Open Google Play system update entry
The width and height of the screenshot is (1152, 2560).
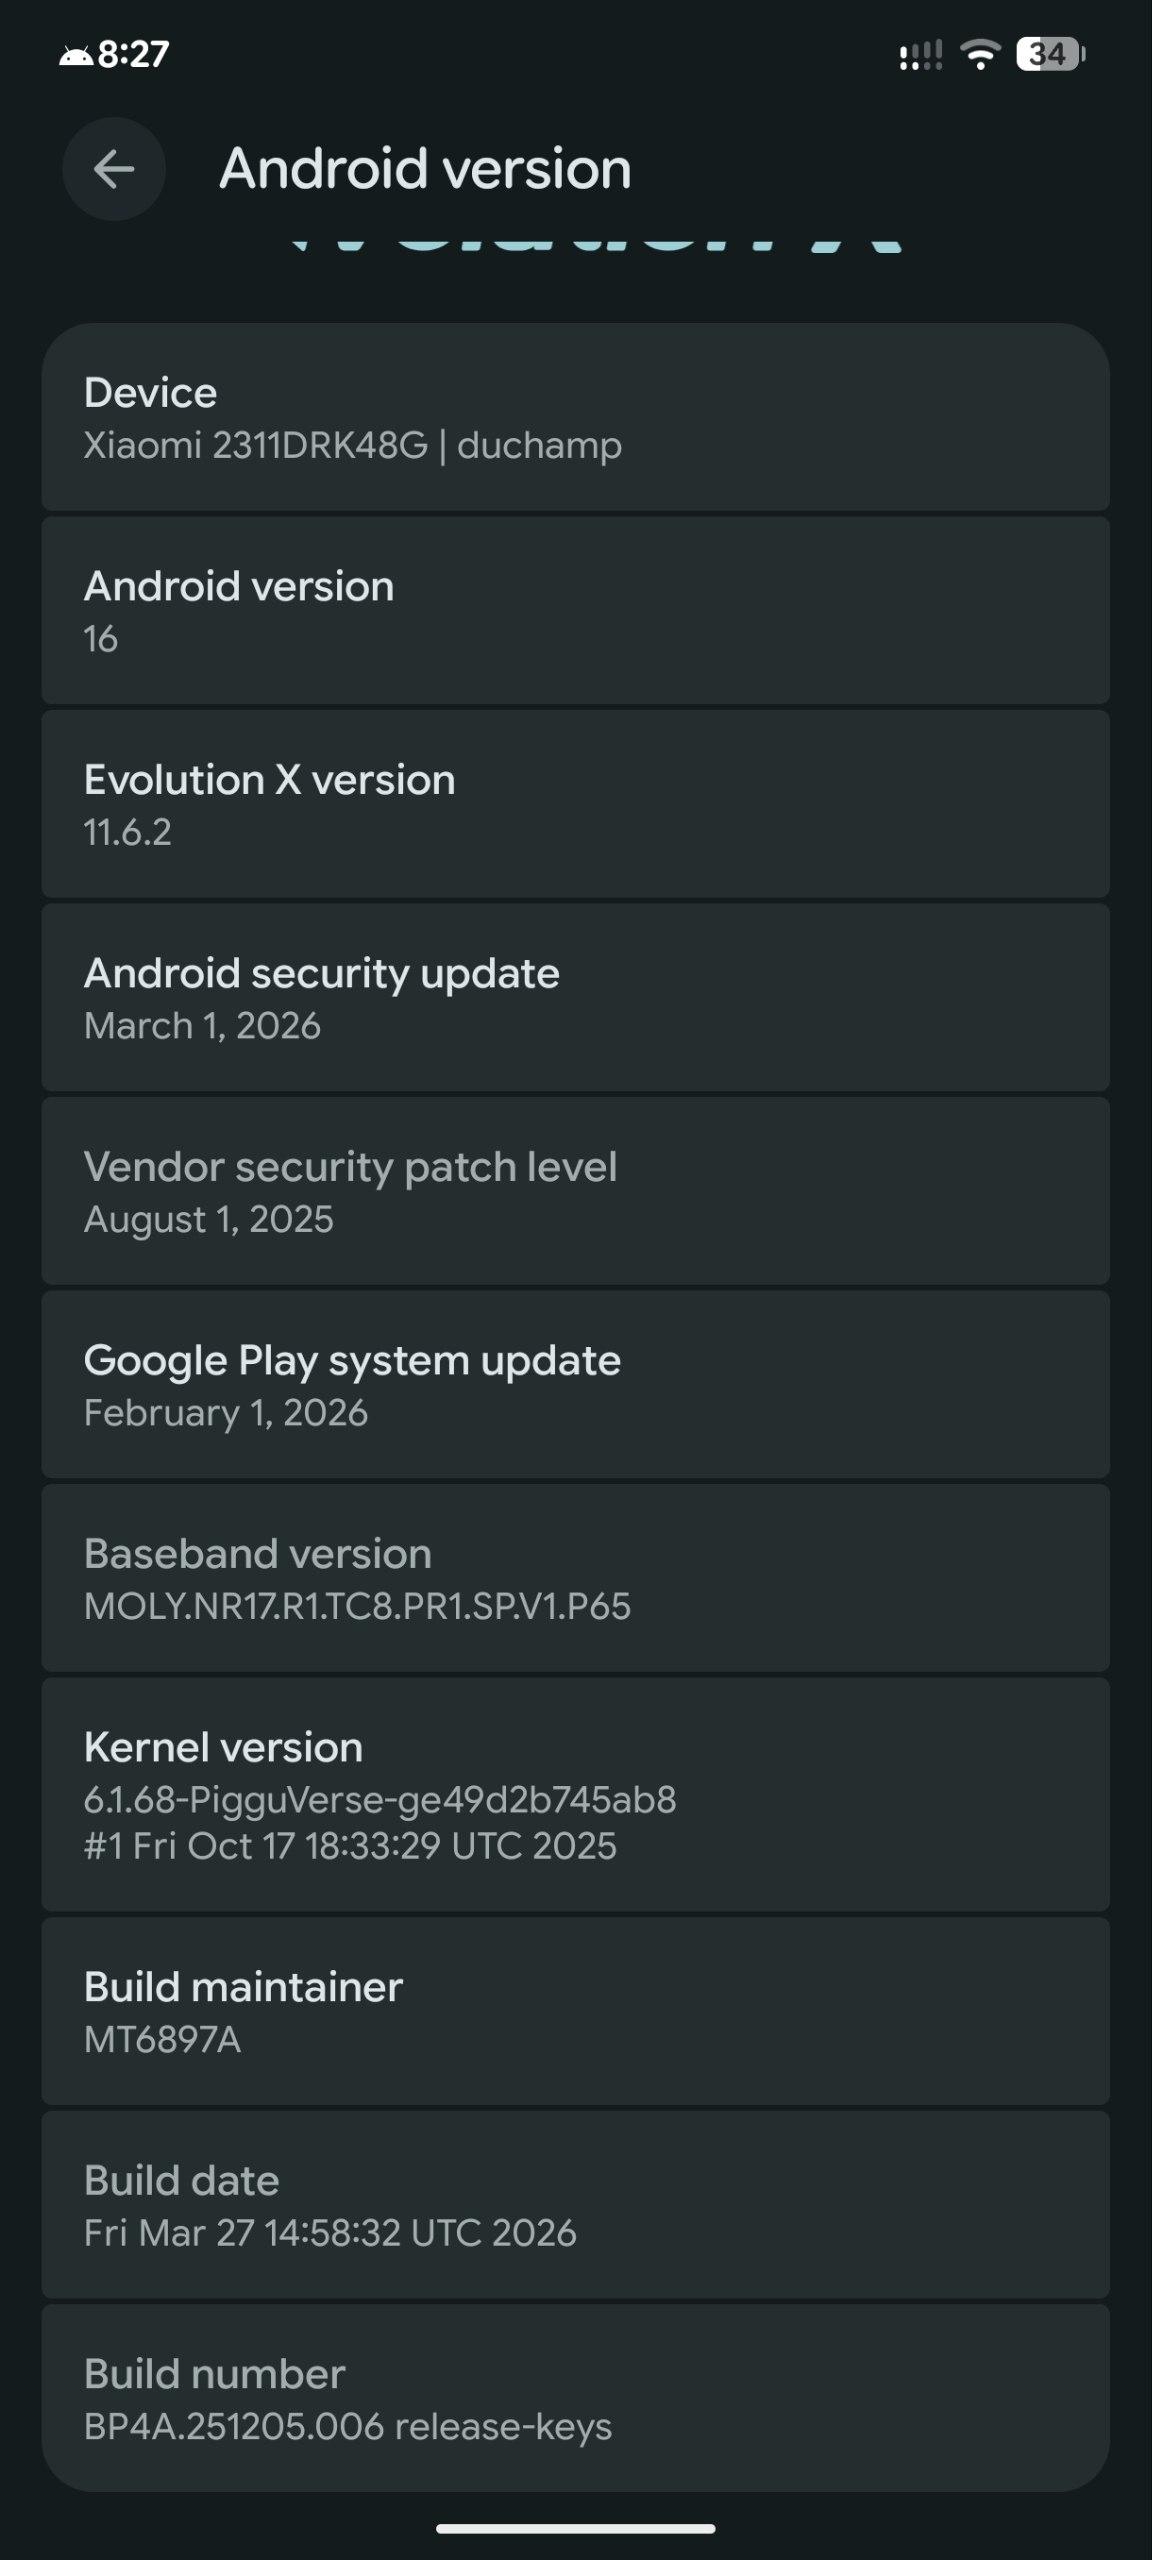pyautogui.click(x=575, y=1384)
